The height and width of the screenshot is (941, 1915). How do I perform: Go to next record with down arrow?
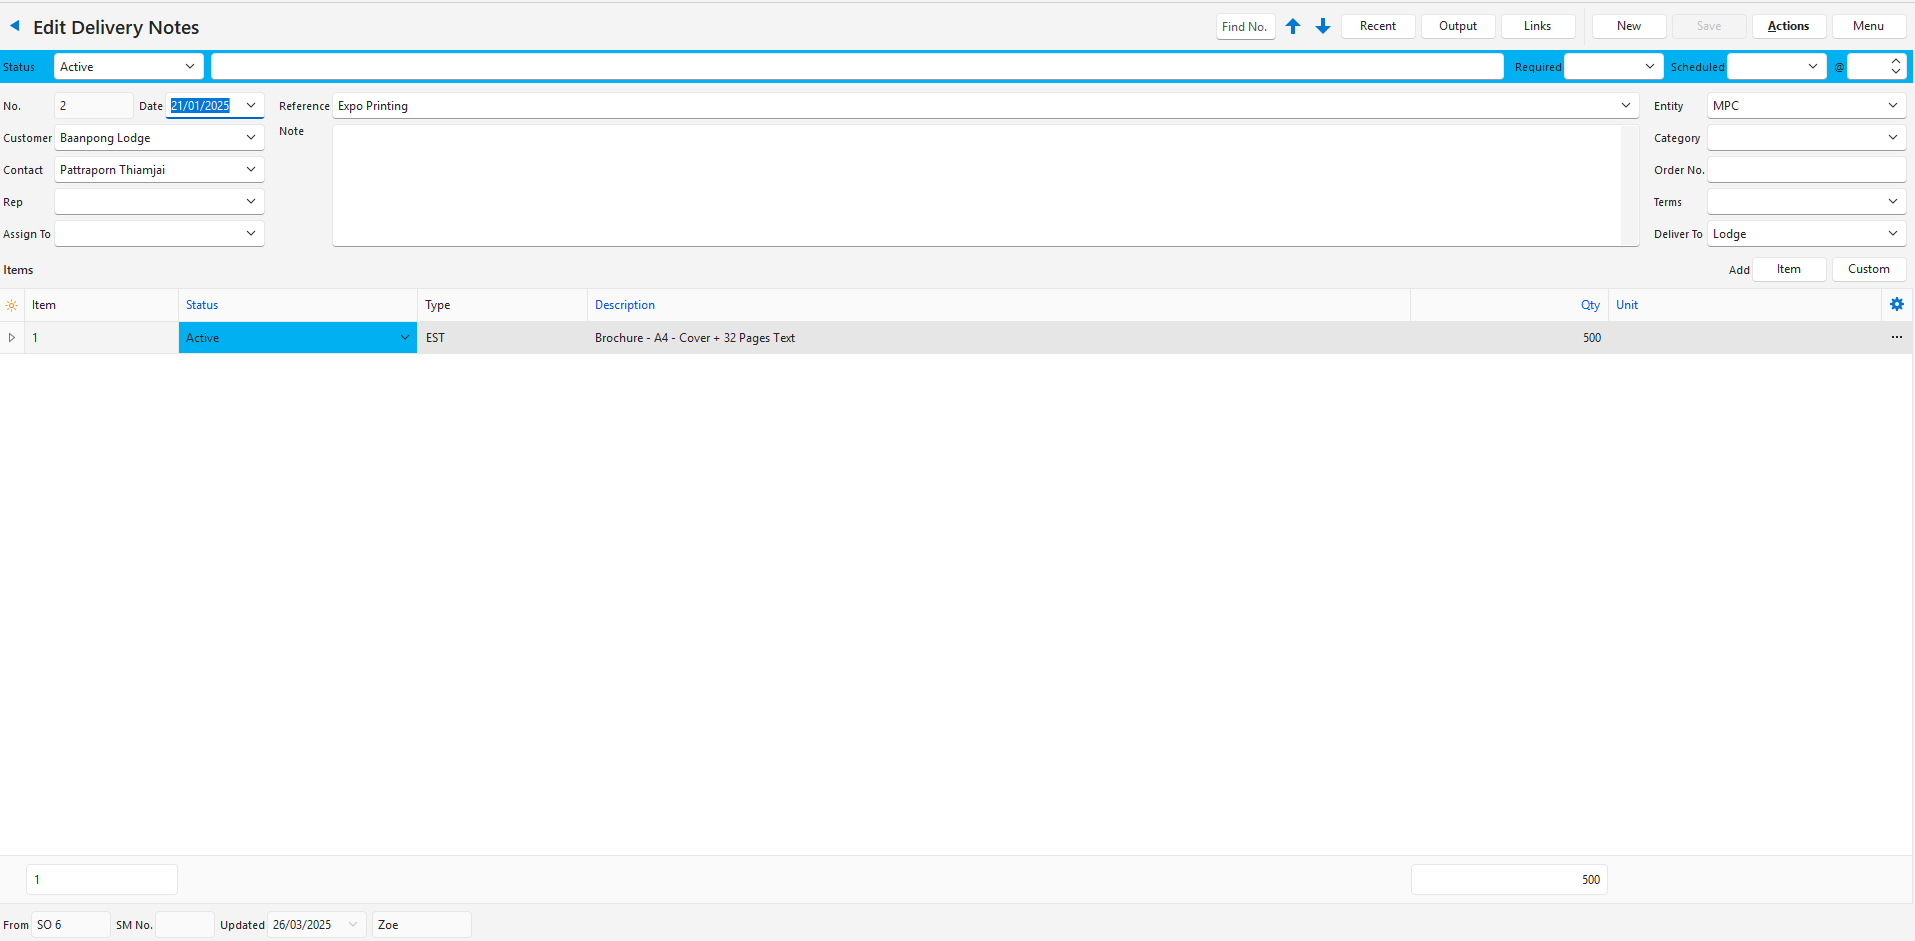click(x=1323, y=26)
